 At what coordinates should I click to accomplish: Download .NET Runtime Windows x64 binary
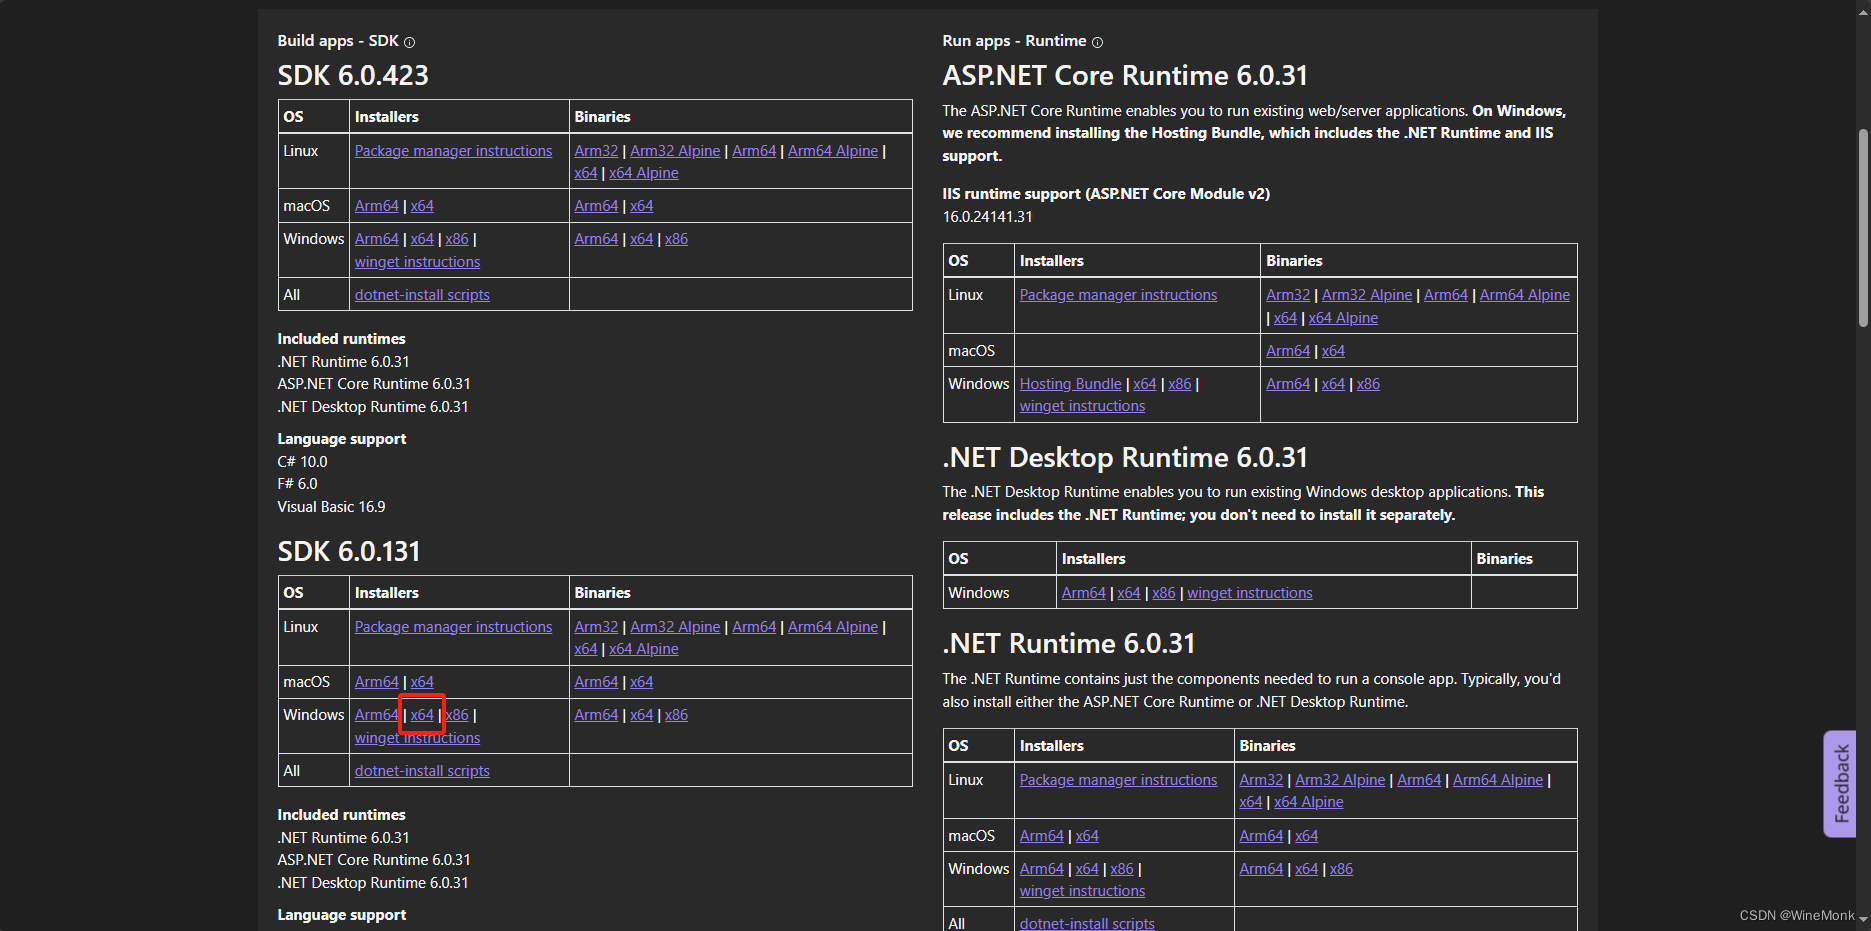(x=1307, y=869)
